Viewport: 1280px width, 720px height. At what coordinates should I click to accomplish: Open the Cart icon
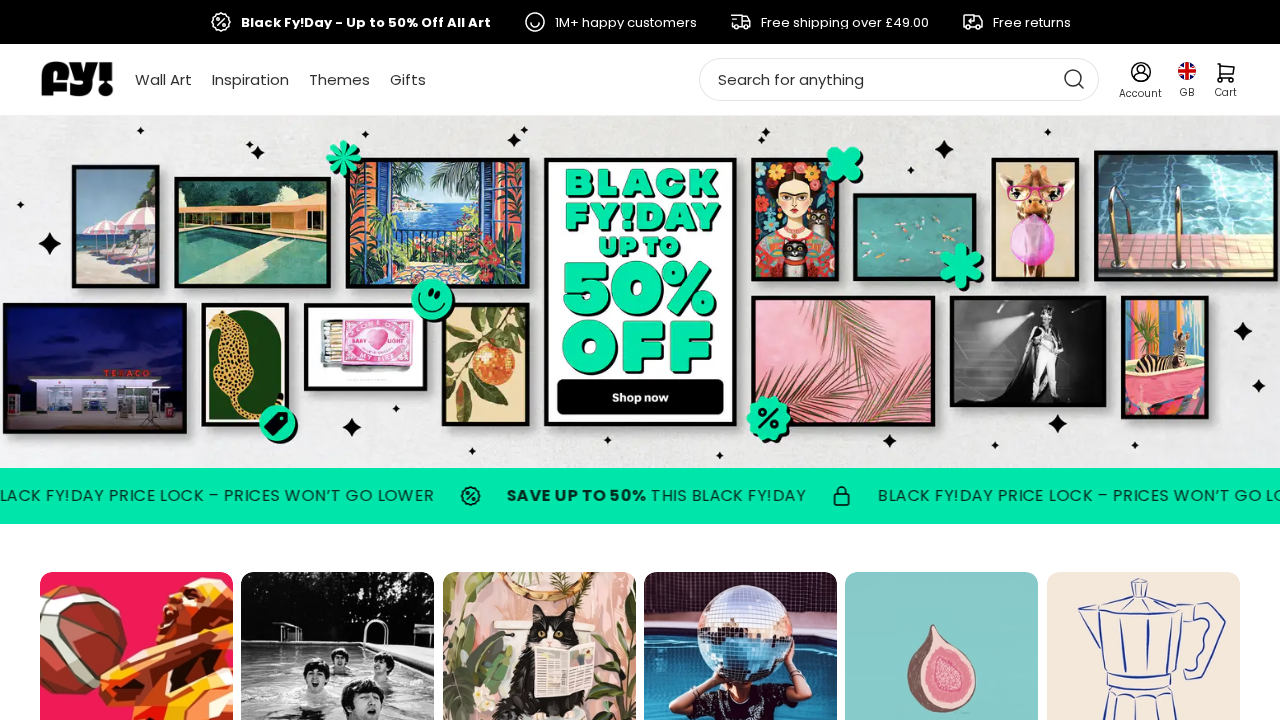point(1225,80)
